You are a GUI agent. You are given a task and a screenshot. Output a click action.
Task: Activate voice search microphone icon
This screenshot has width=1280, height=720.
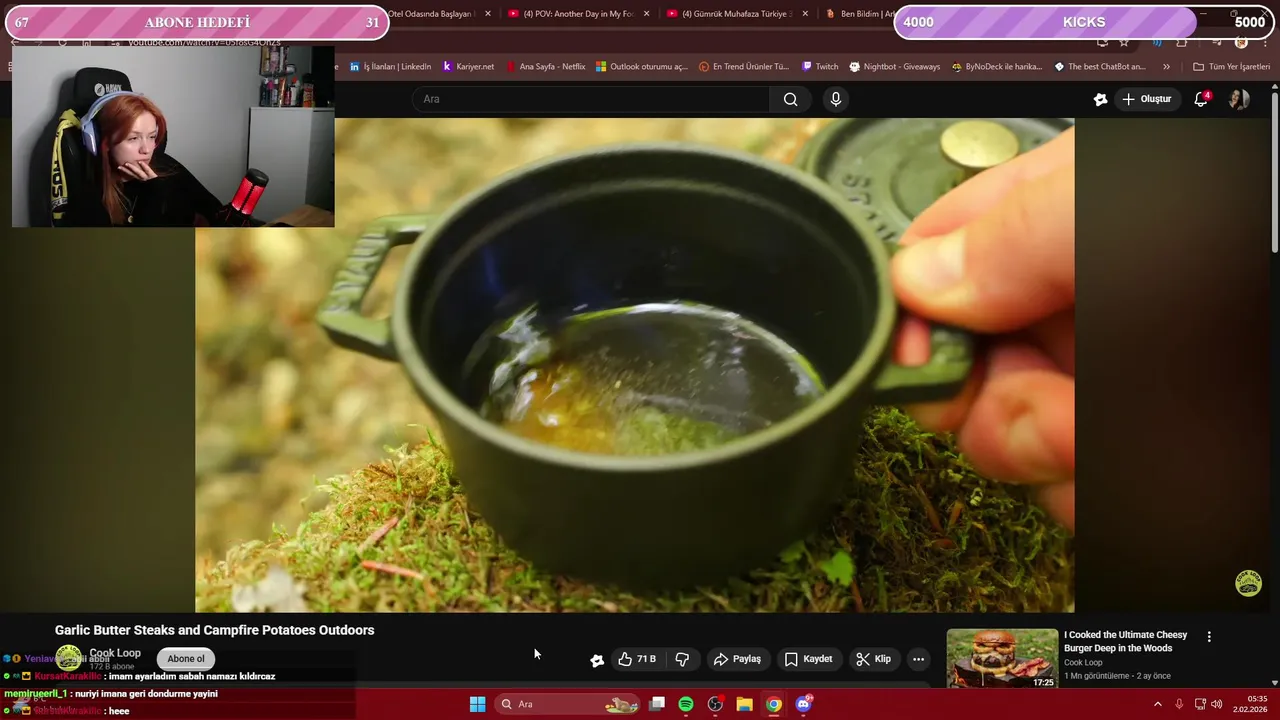click(x=836, y=99)
